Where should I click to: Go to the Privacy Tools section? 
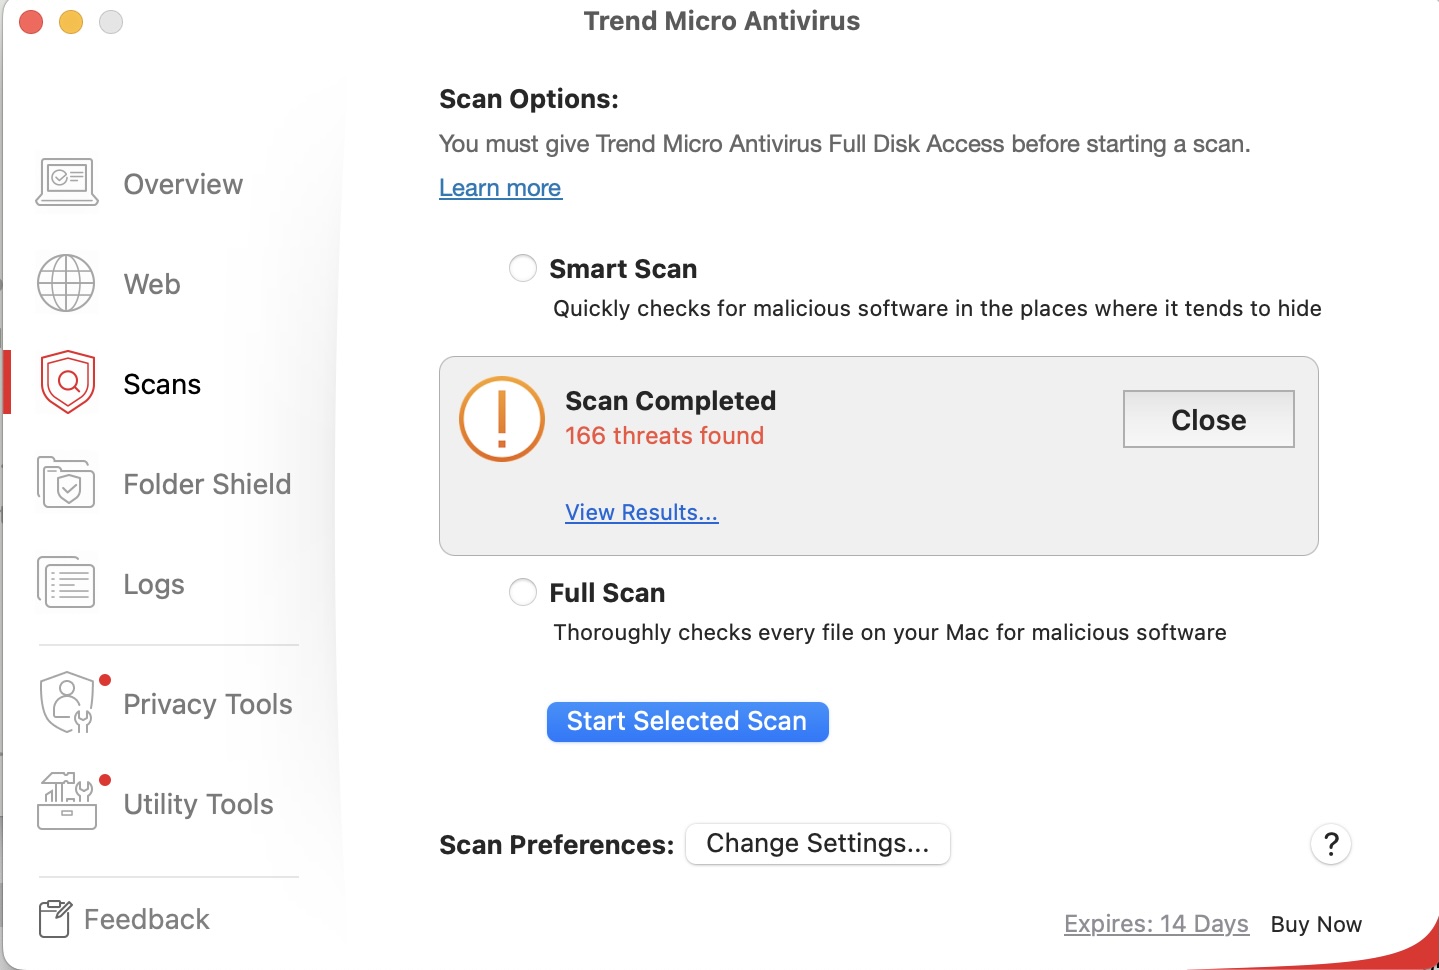click(207, 703)
